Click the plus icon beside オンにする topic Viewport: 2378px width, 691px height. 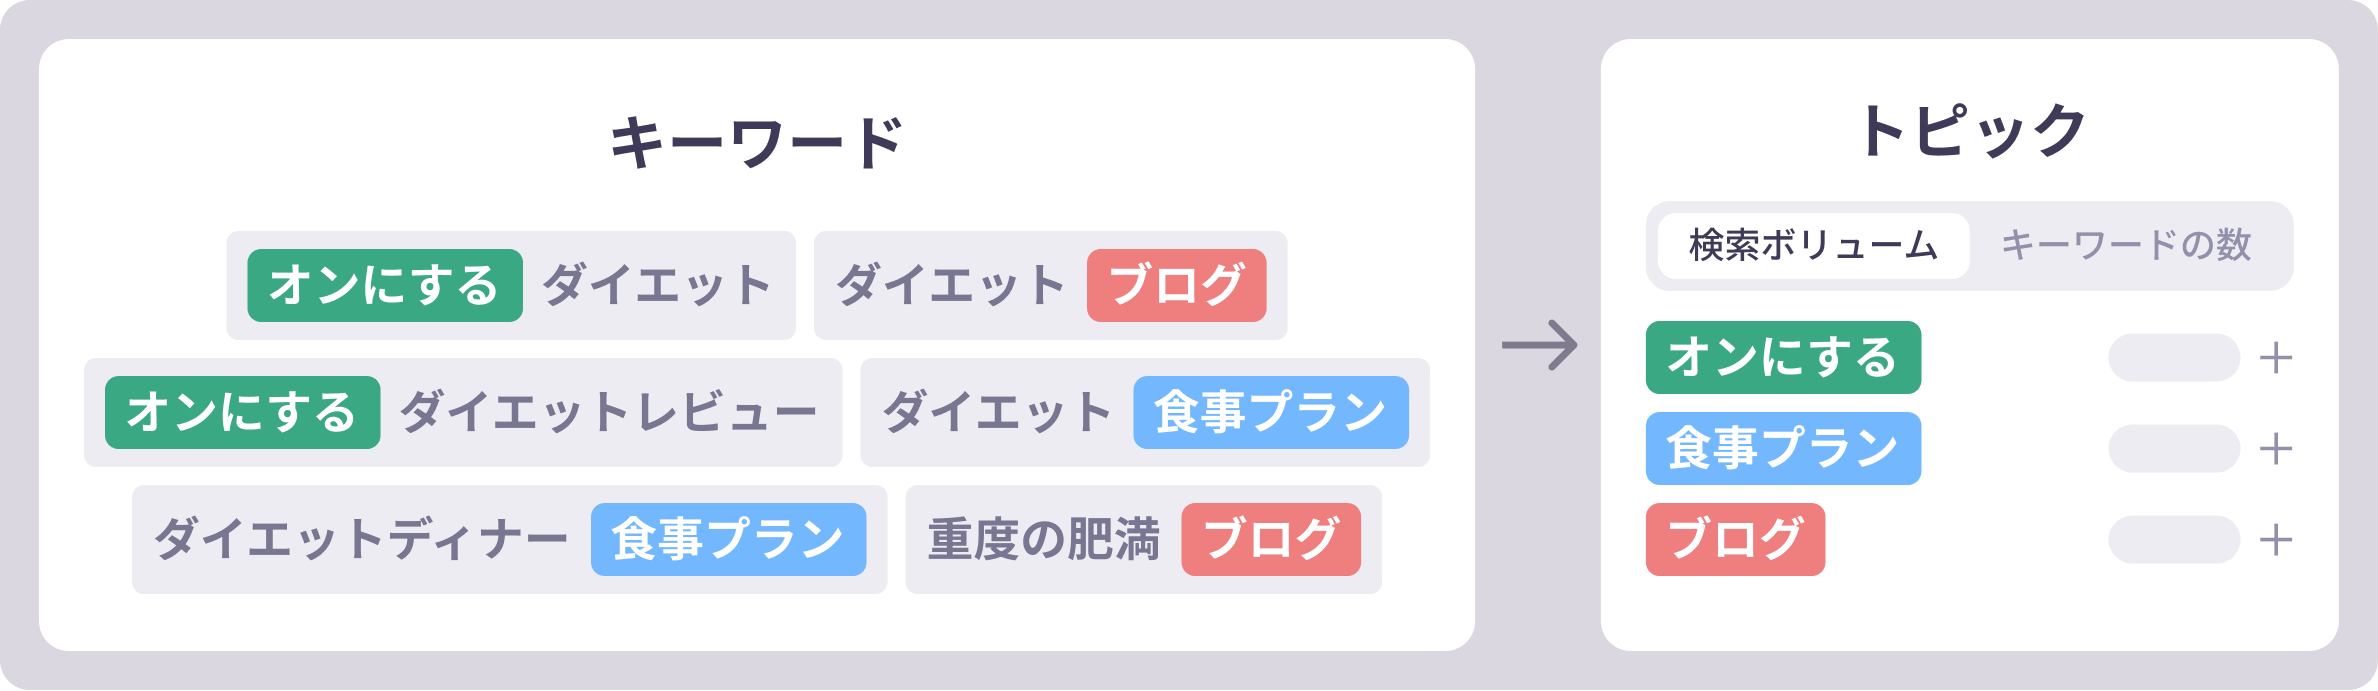click(2276, 358)
